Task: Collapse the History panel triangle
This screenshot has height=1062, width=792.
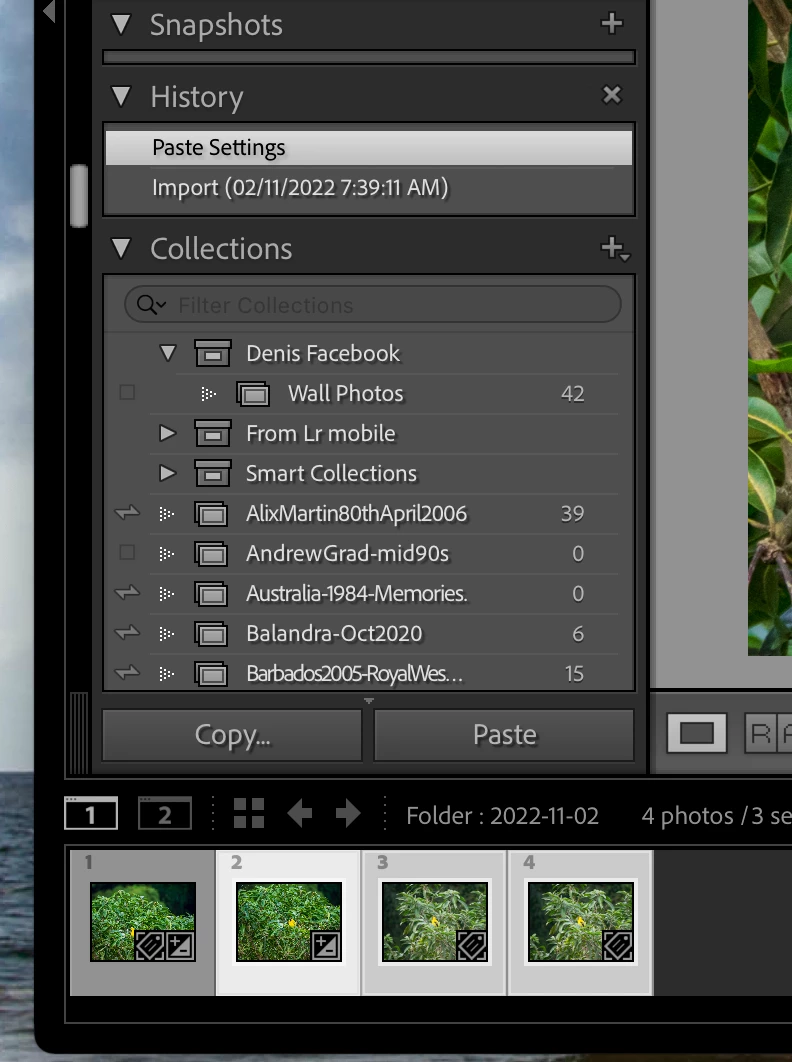Action: tap(121, 96)
